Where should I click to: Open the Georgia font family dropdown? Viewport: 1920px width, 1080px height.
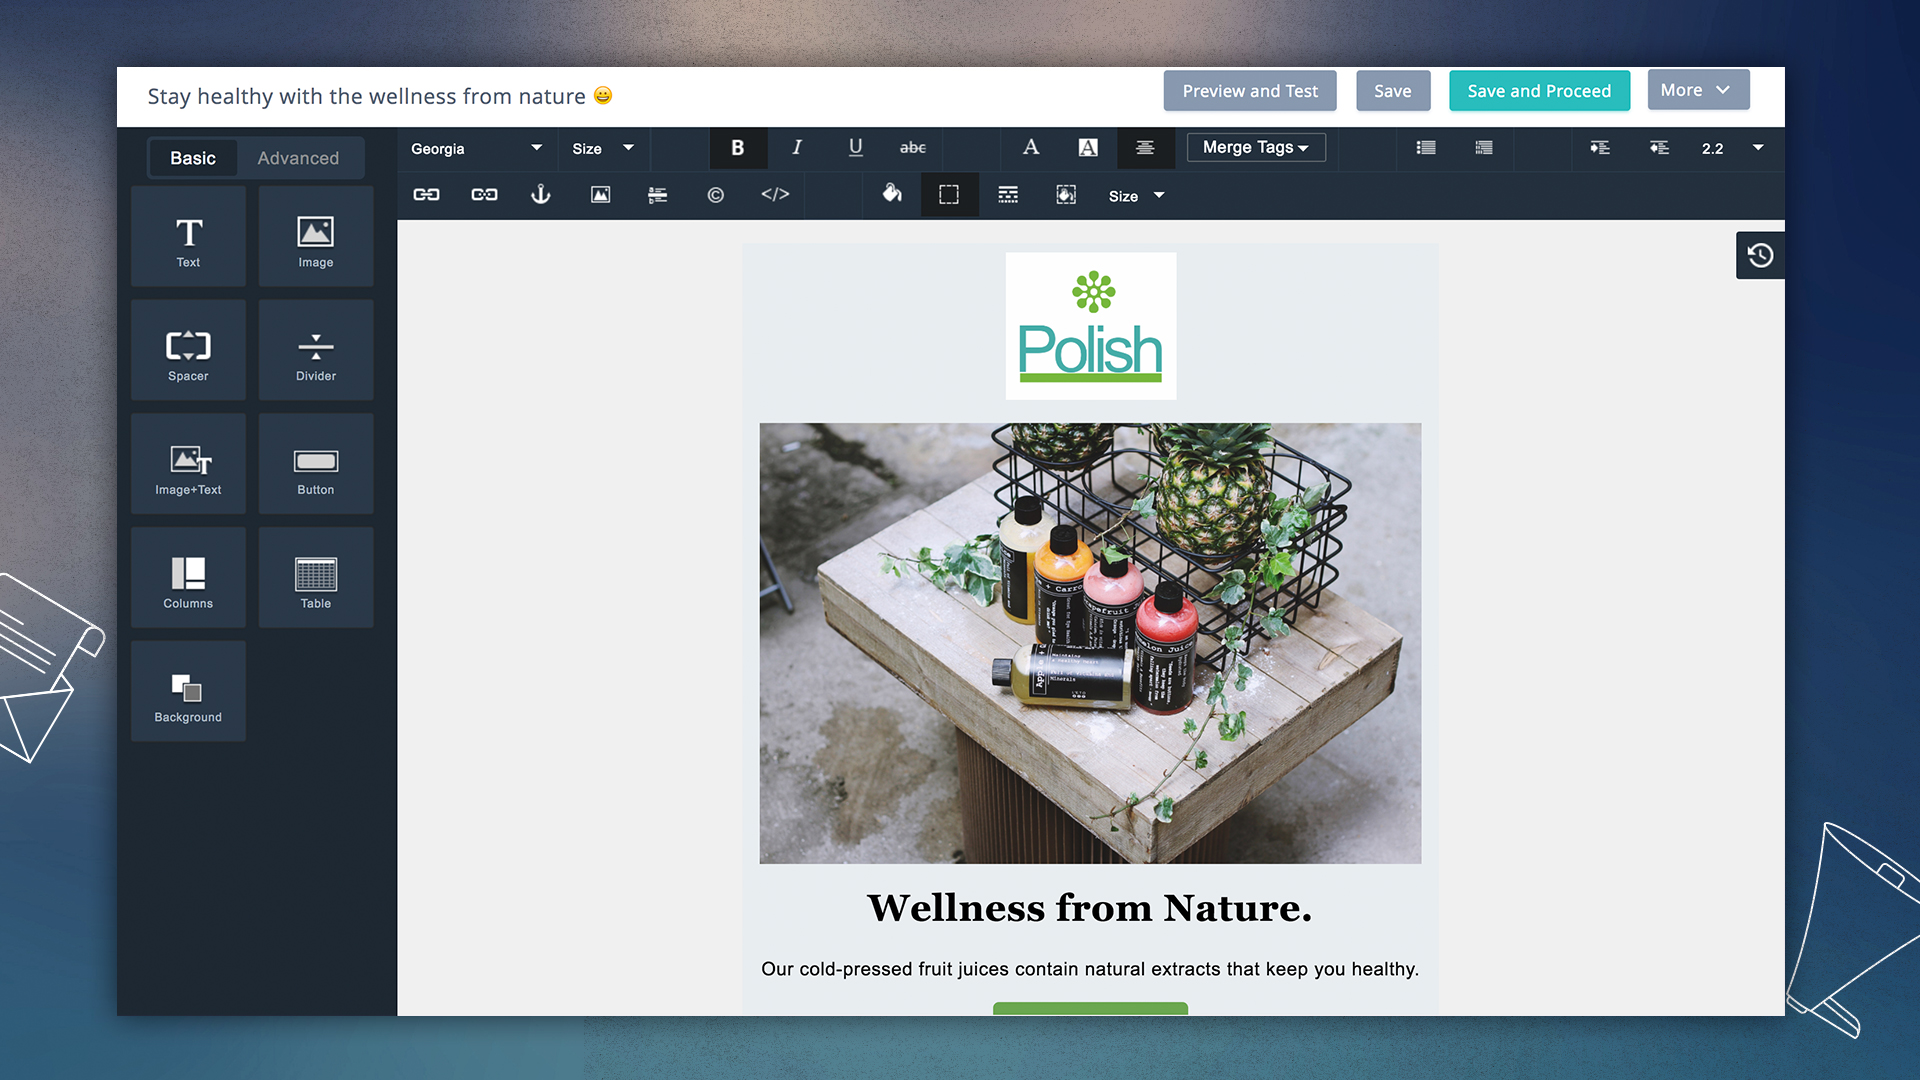pos(476,149)
